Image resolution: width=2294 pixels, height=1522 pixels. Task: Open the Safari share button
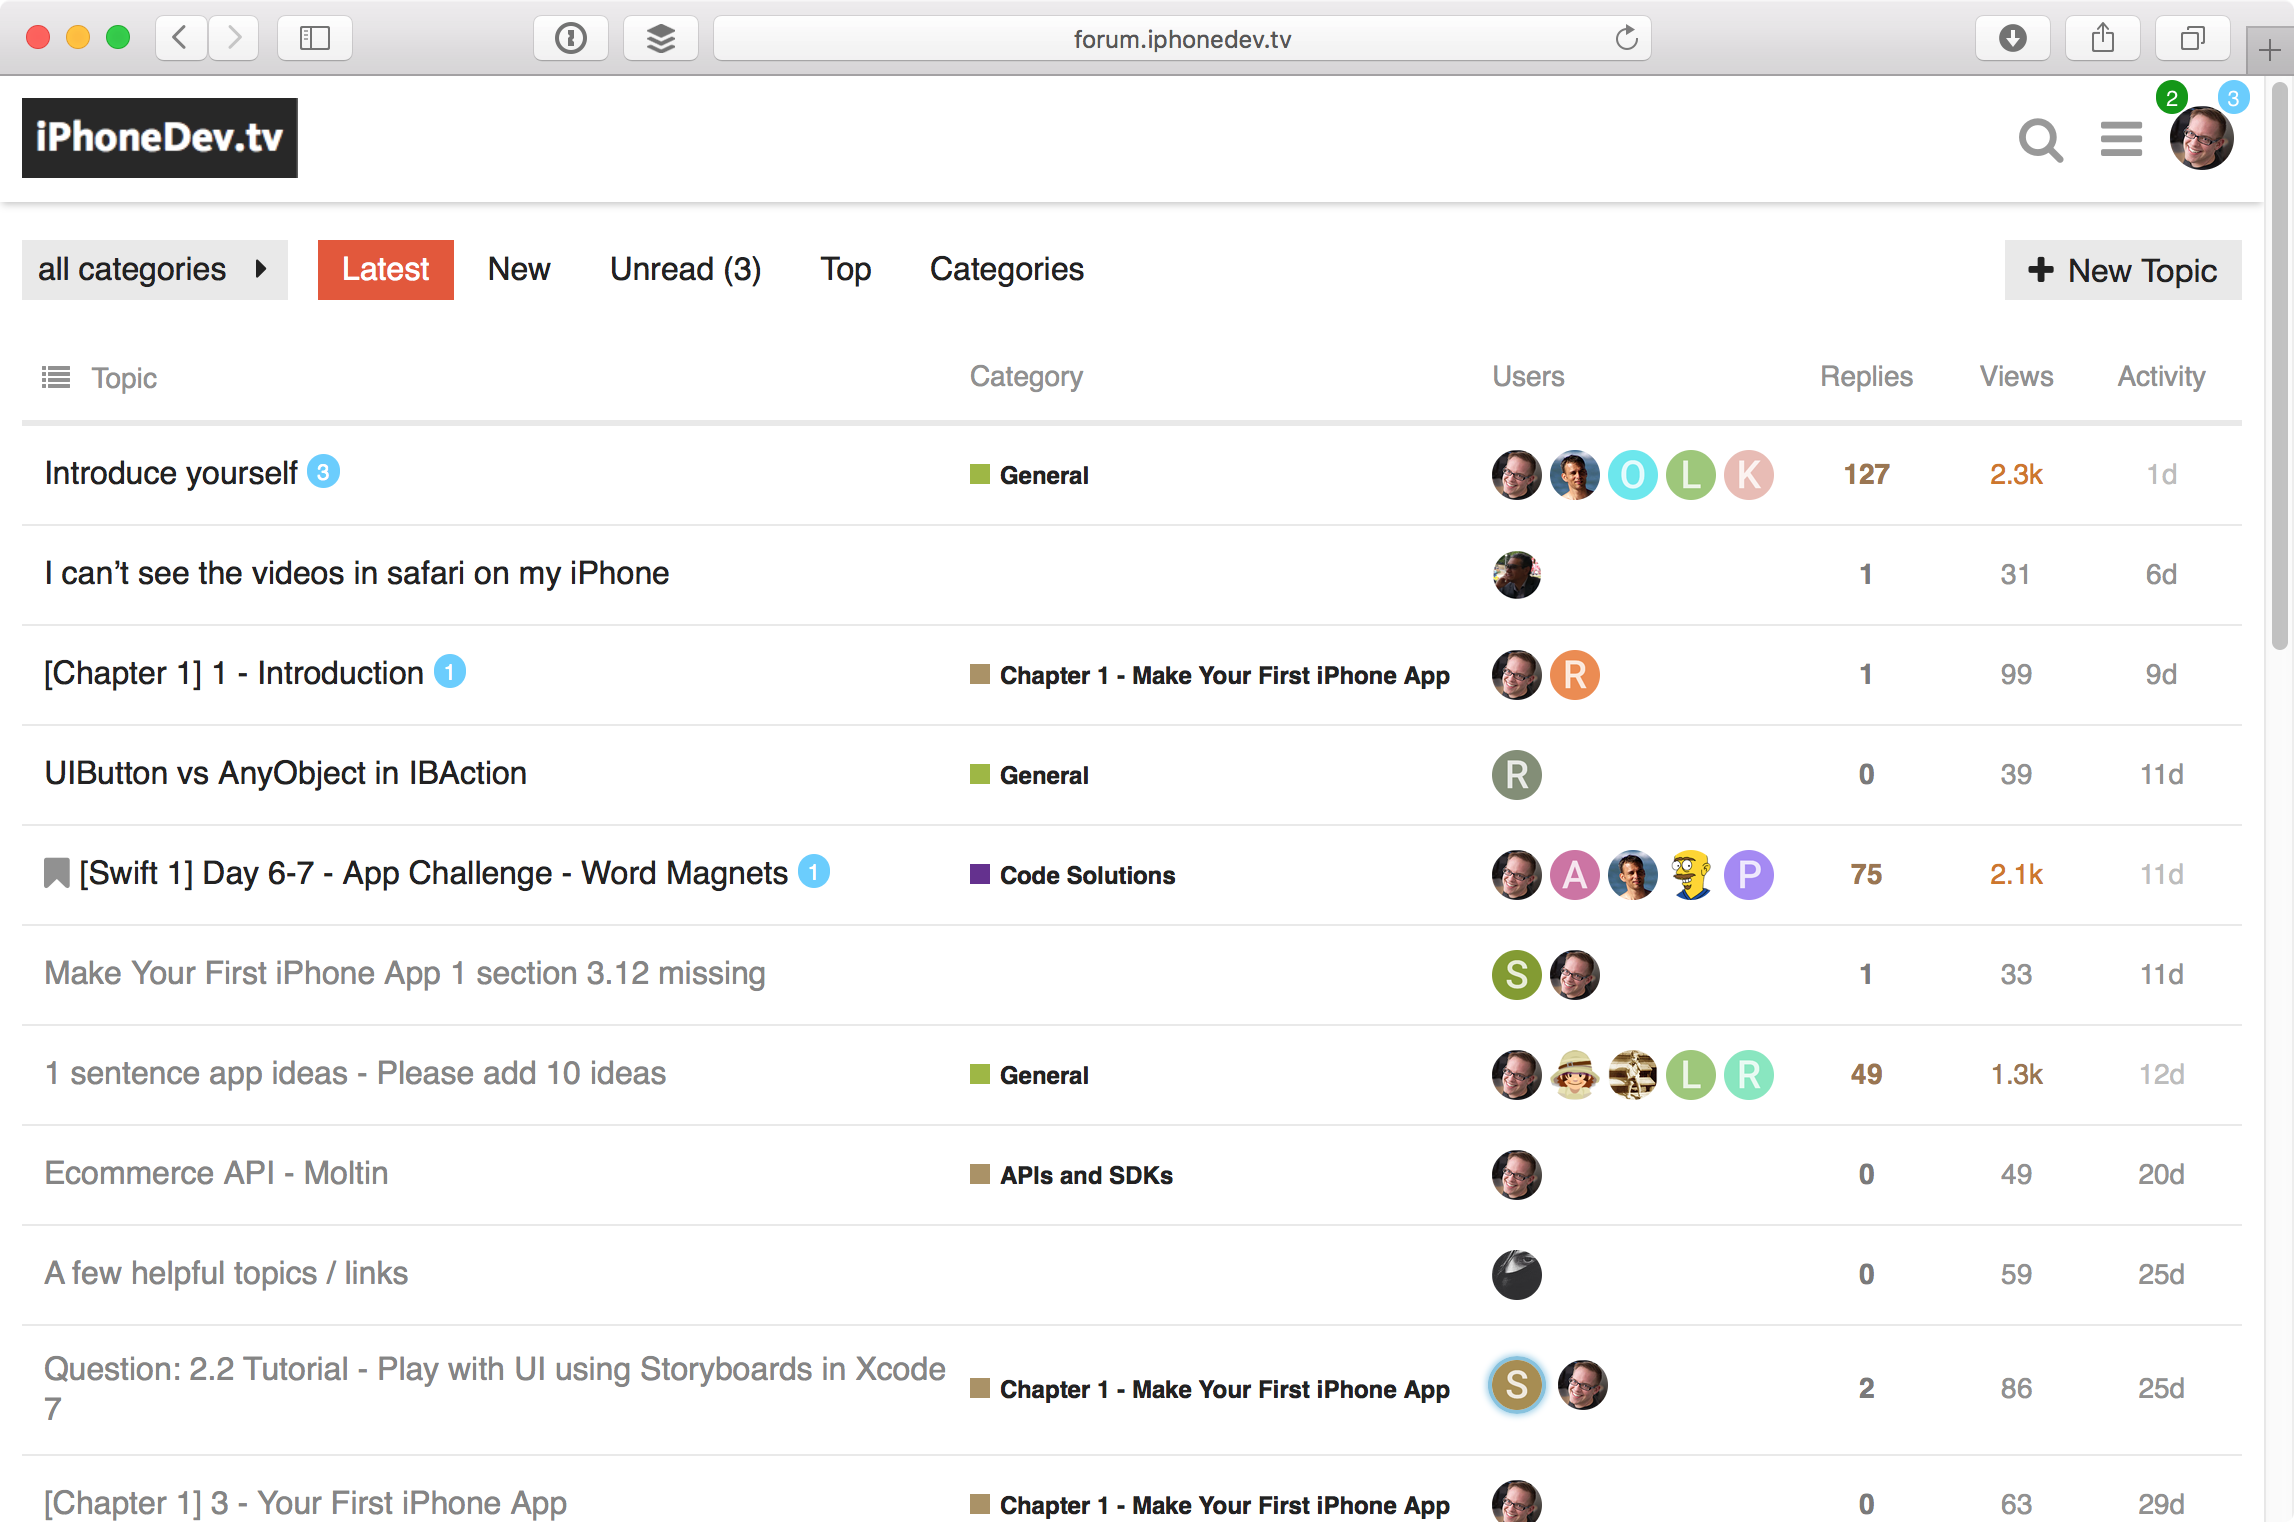click(2103, 38)
